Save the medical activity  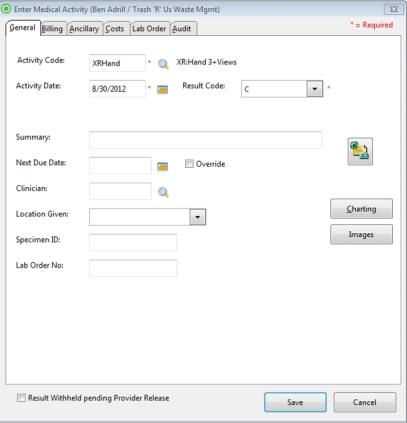point(295,402)
